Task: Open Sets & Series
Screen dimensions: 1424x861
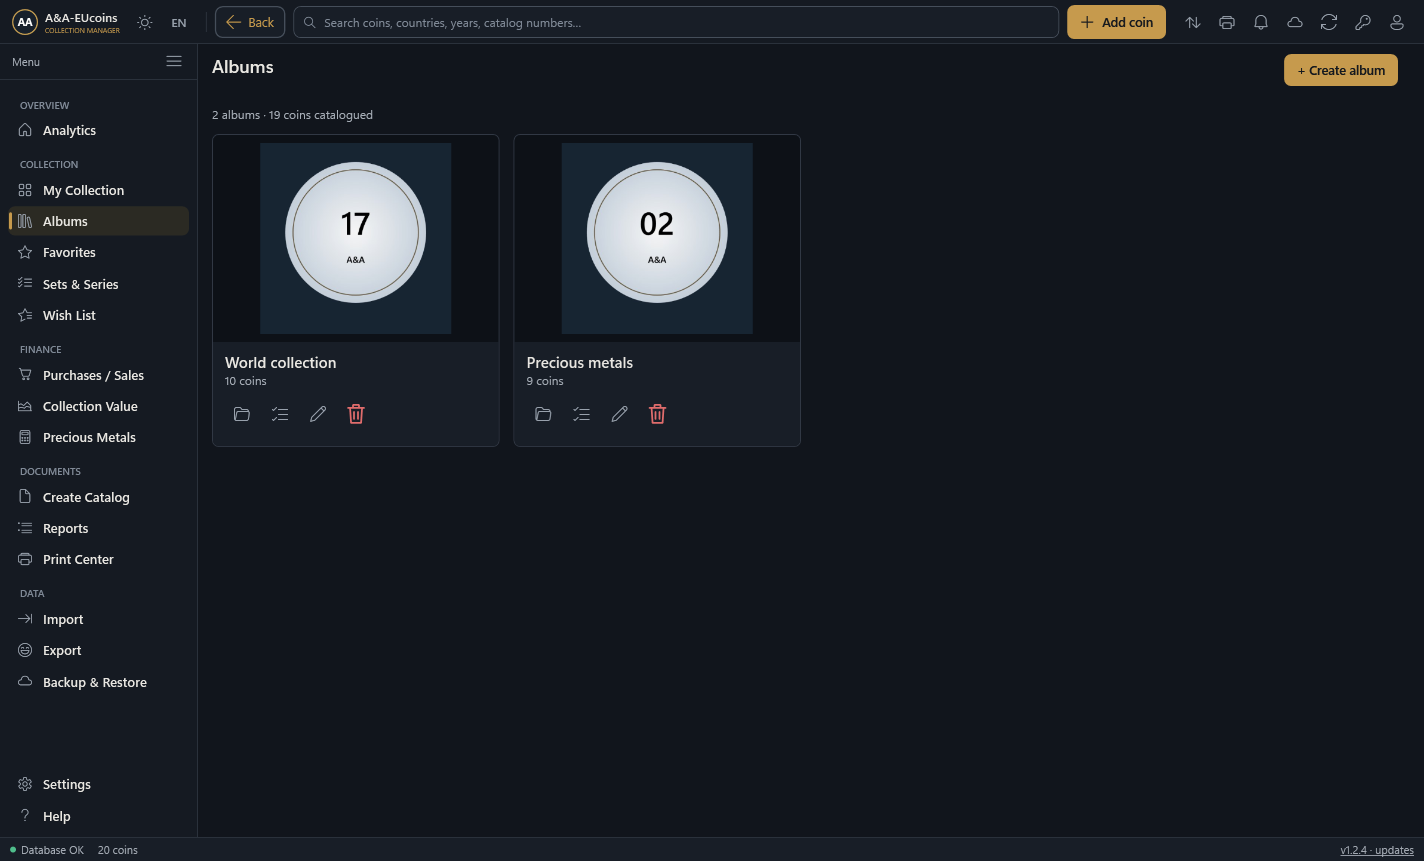Action: 98,284
